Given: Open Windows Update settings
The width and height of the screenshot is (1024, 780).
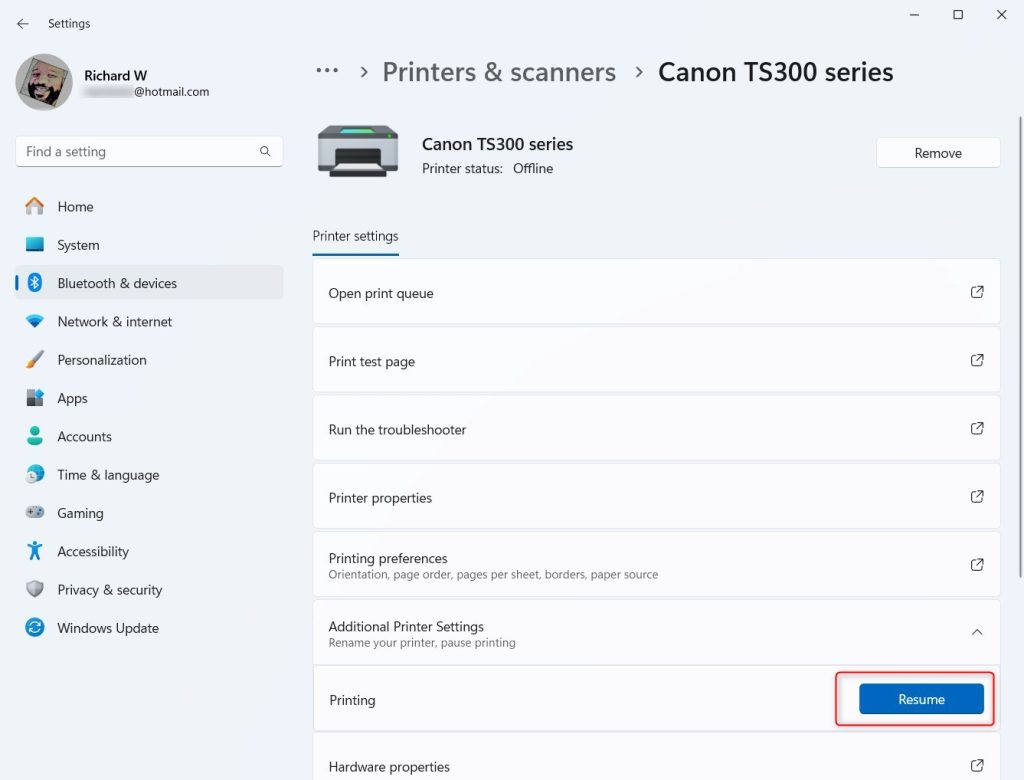Looking at the screenshot, I should tap(149, 628).
